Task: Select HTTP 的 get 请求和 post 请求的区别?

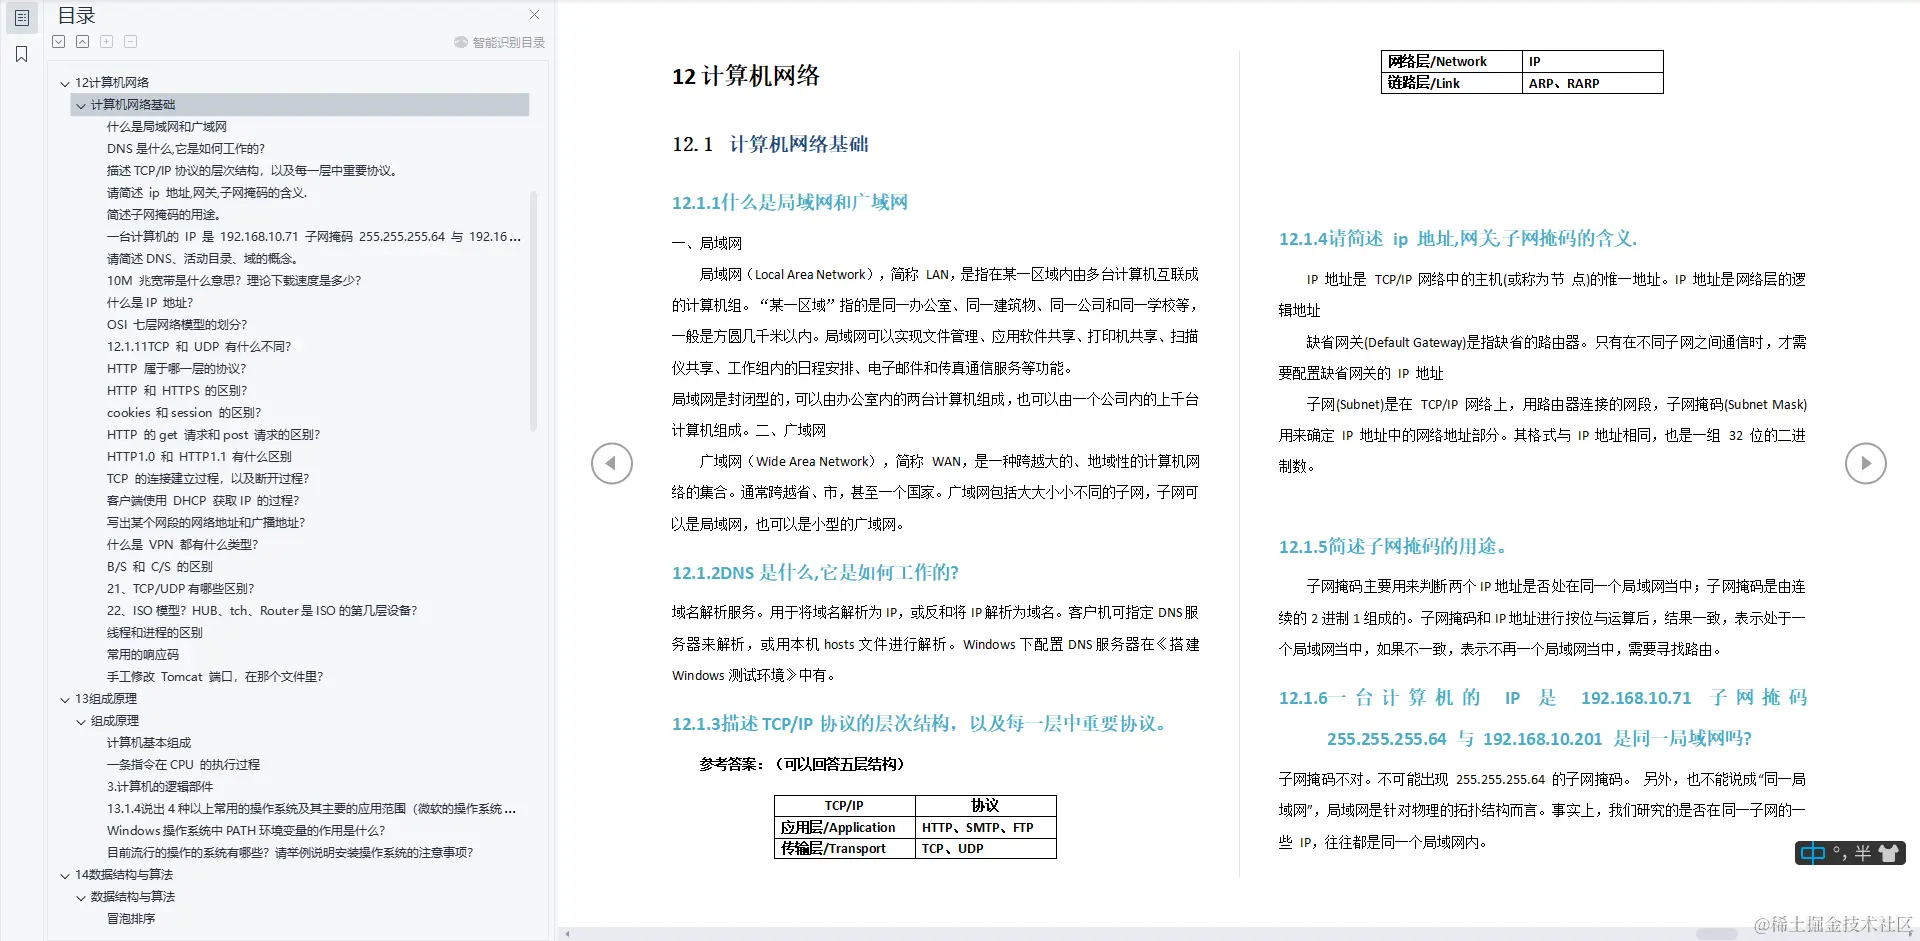Action: [x=214, y=435]
